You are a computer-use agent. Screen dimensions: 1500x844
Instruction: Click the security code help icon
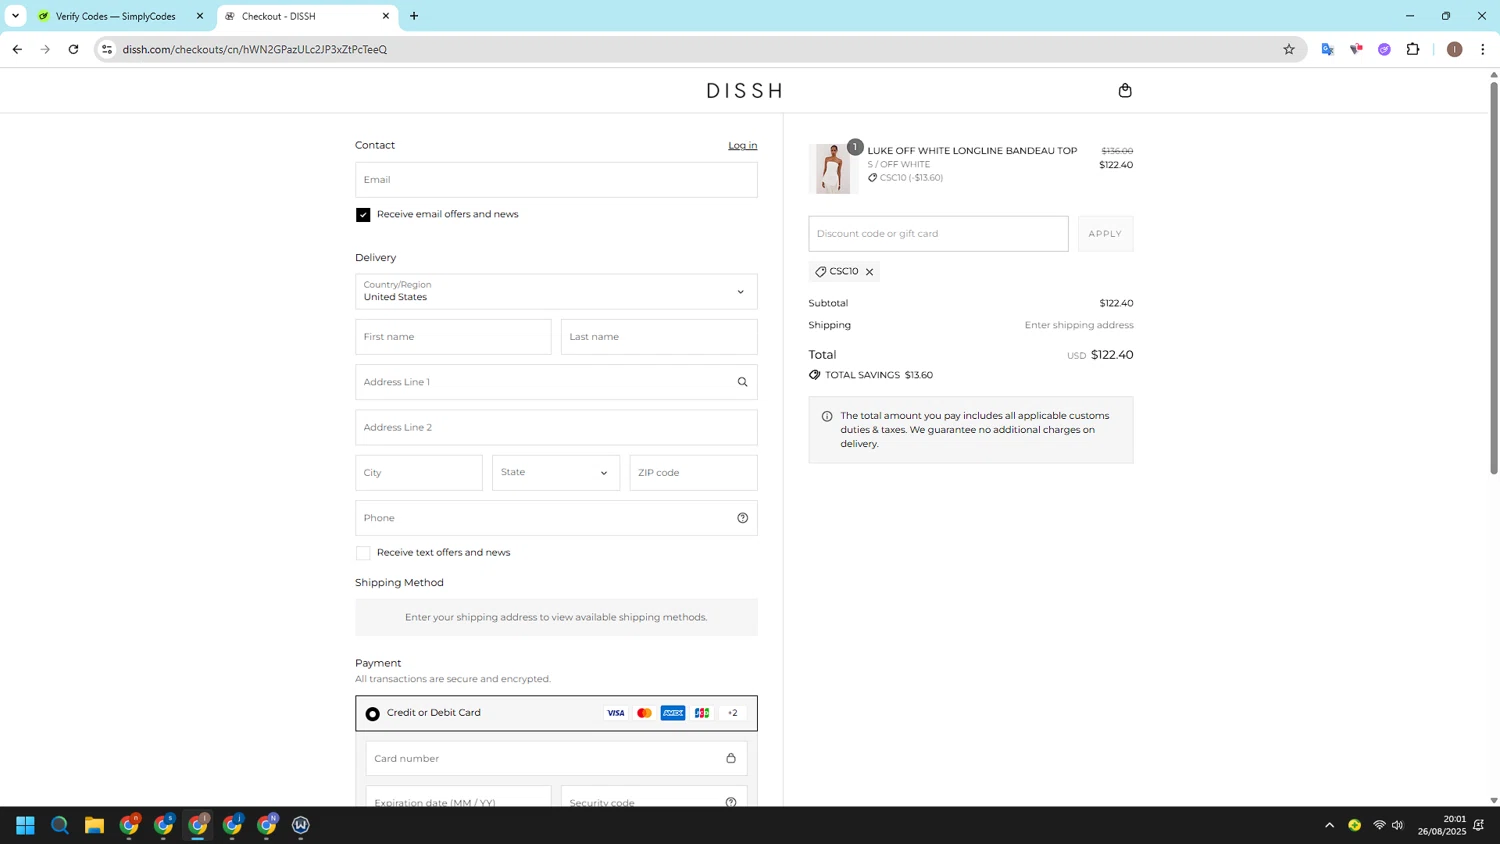(731, 802)
